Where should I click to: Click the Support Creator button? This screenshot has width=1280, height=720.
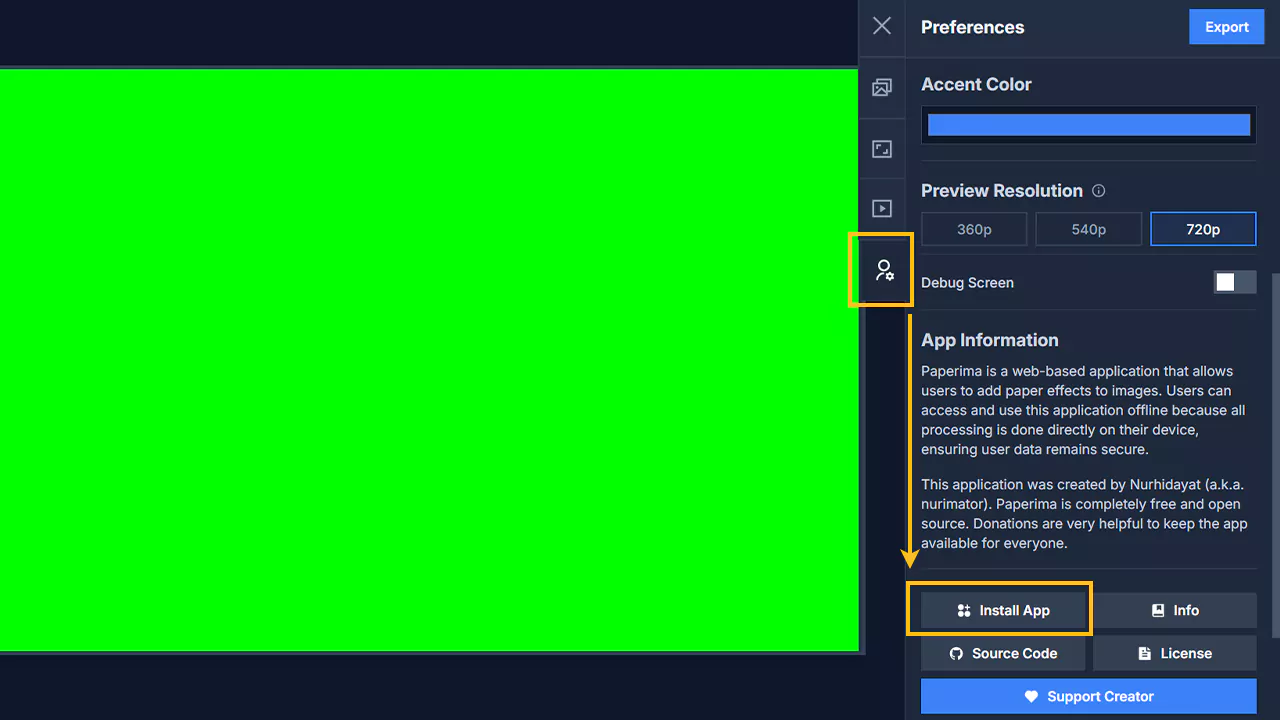click(x=1088, y=696)
